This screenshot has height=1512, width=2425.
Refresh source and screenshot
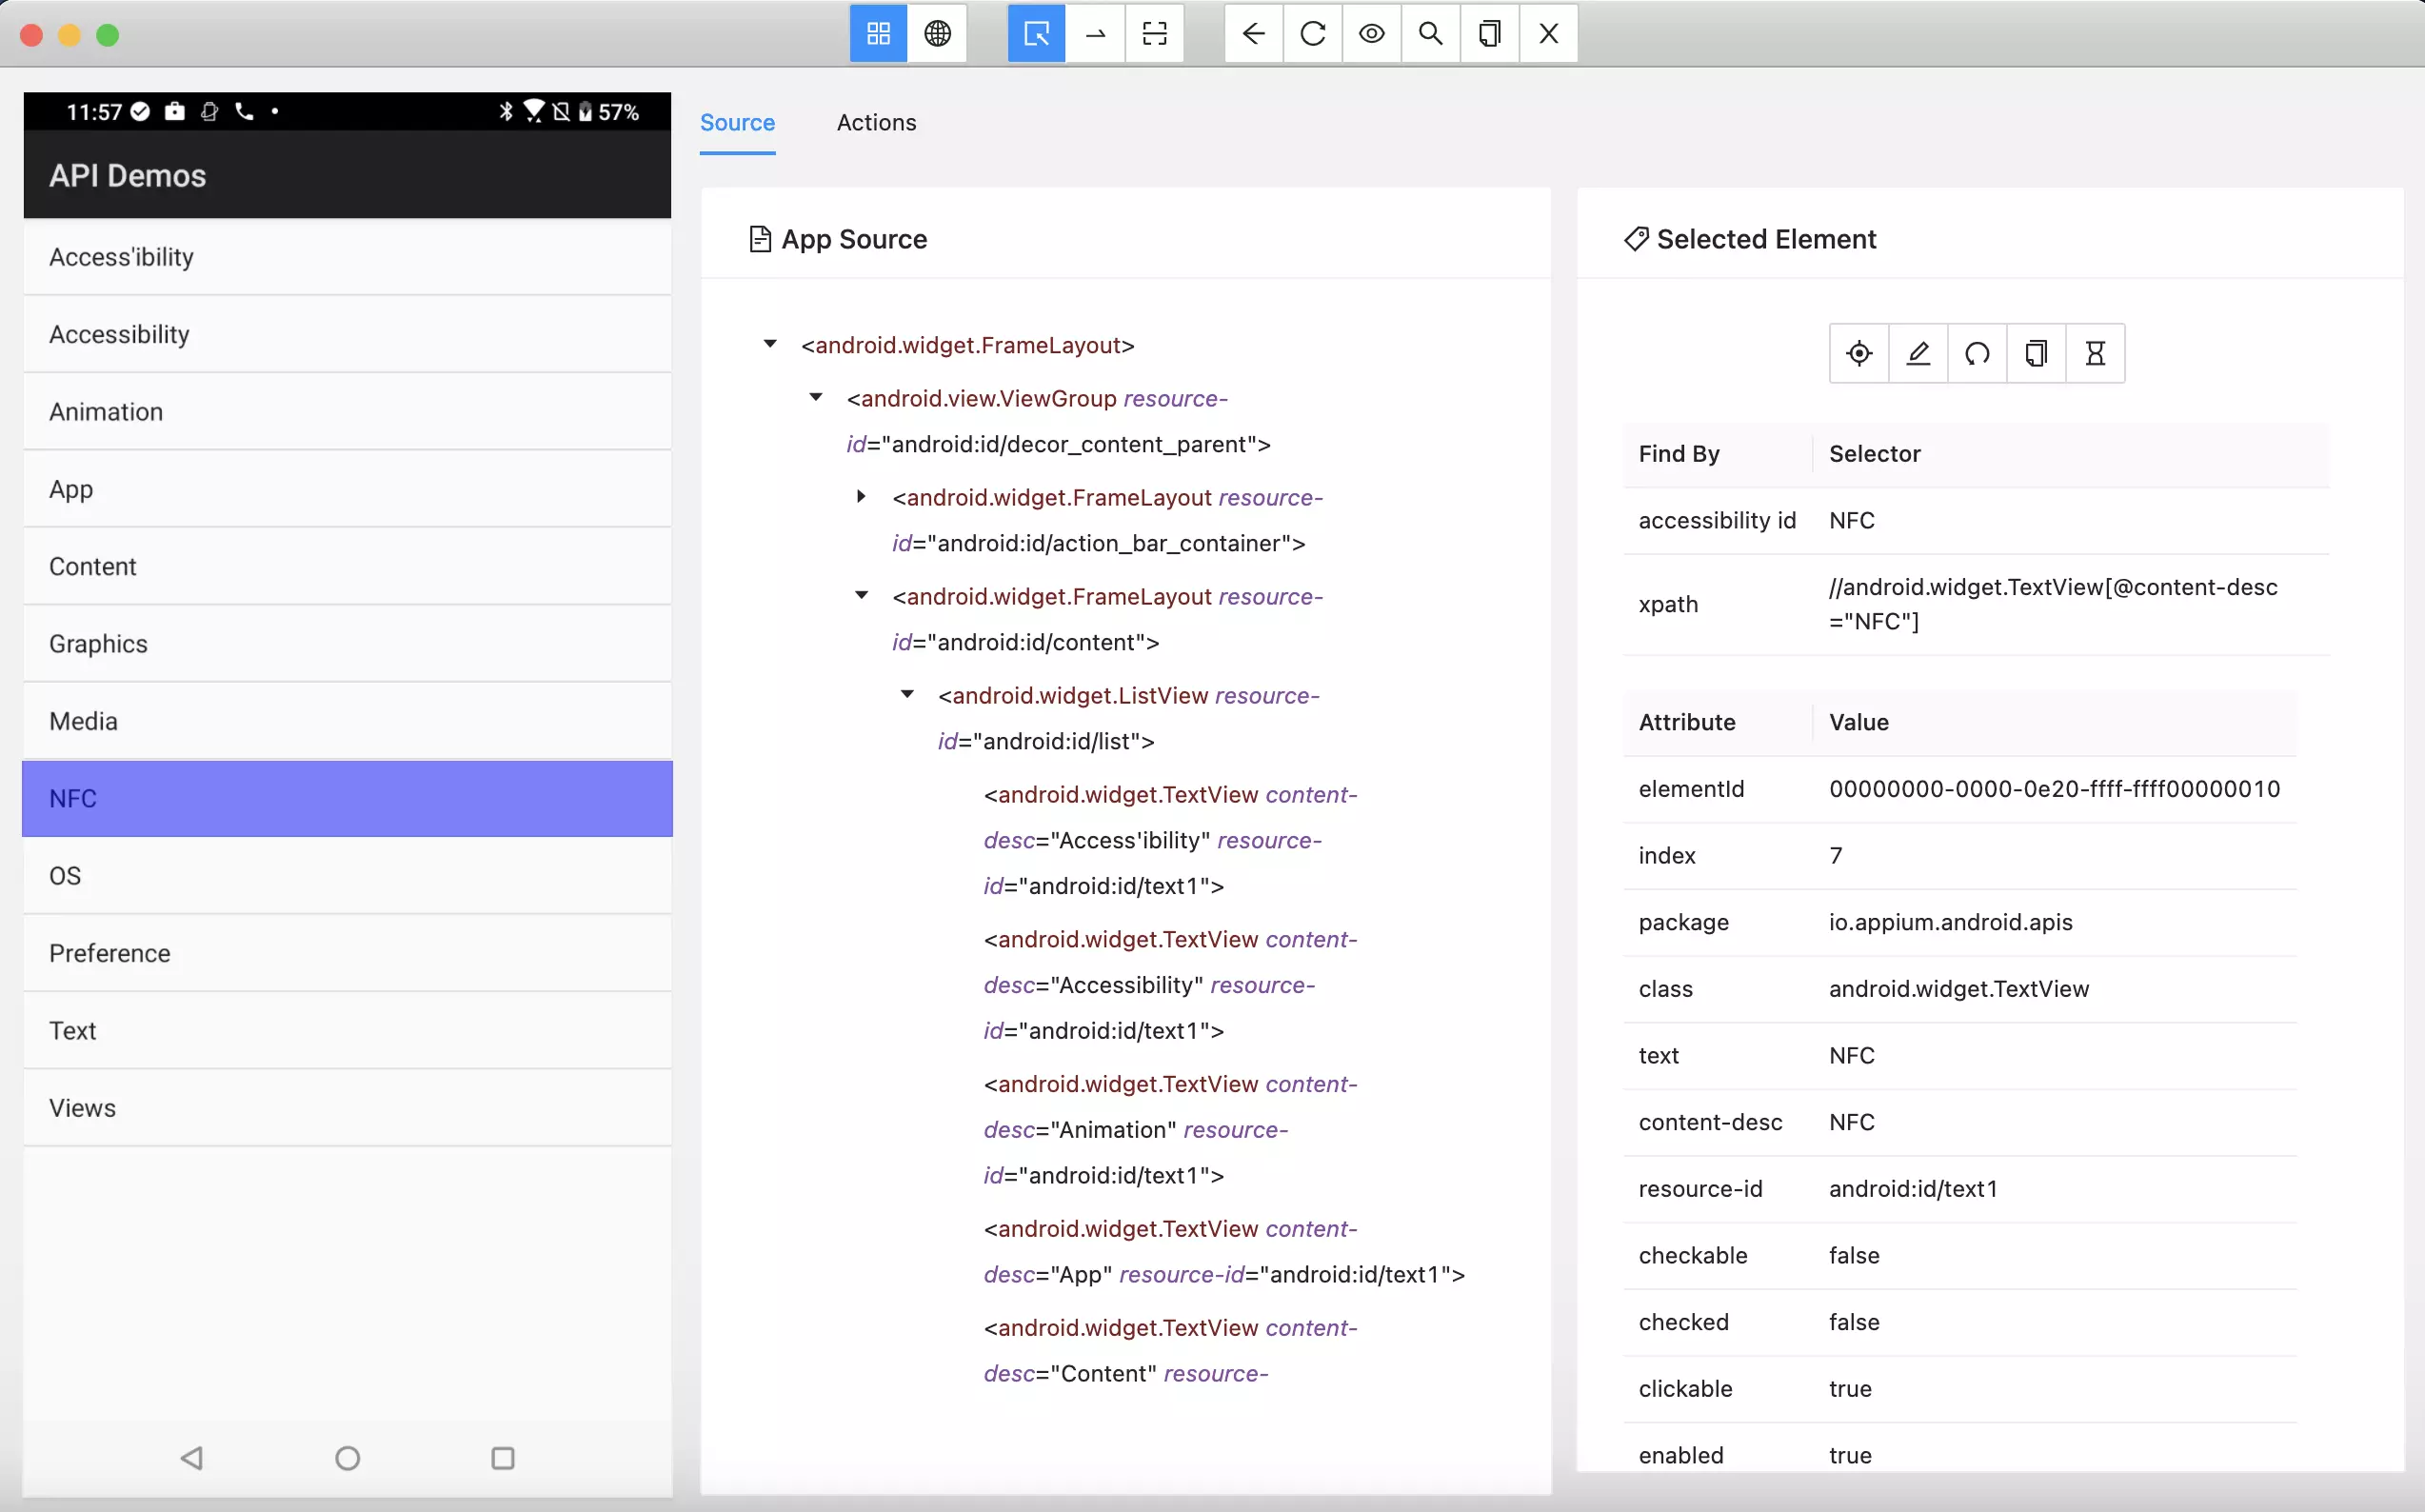[x=1312, y=34]
